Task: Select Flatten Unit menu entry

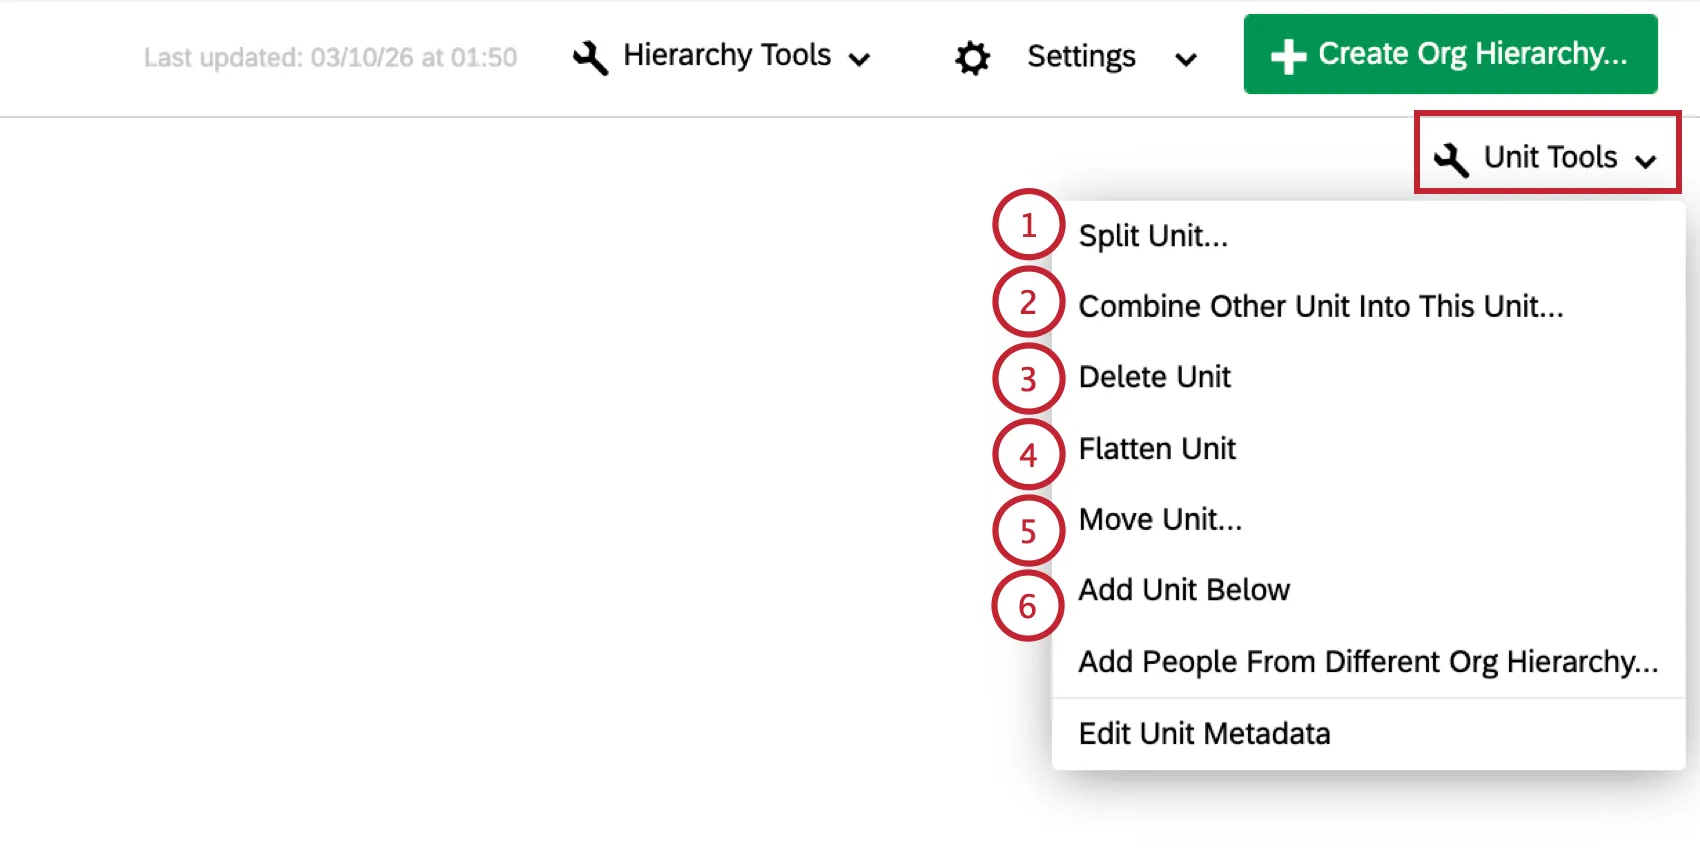Action: click(1368, 449)
